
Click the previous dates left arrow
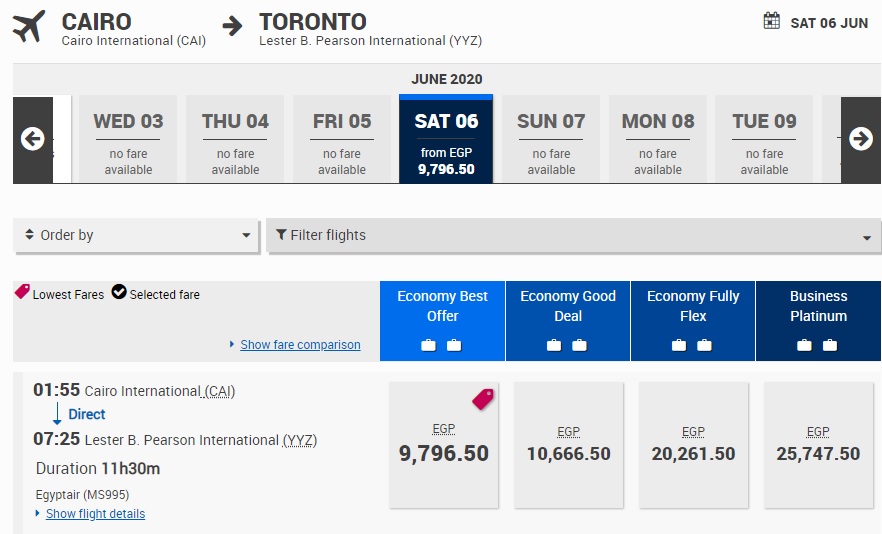pos(33,139)
